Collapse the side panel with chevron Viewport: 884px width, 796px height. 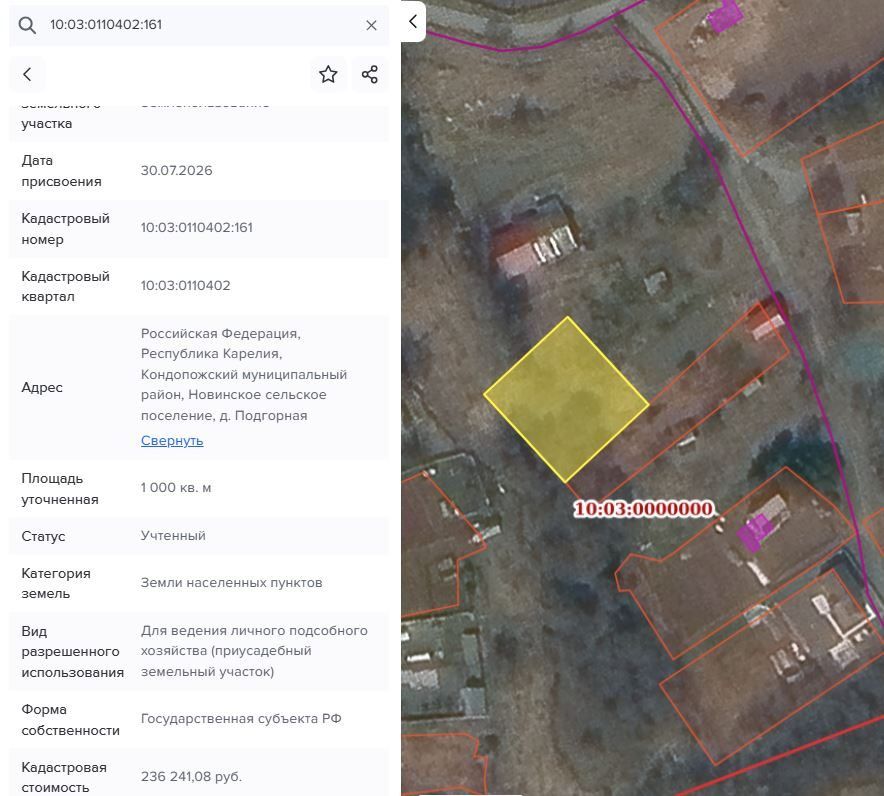413,21
